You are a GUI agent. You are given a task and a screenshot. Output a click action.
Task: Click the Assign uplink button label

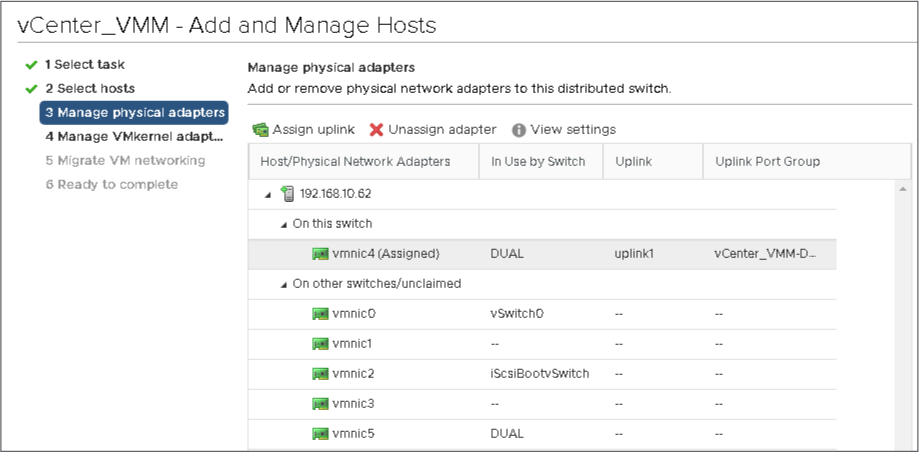click(314, 130)
